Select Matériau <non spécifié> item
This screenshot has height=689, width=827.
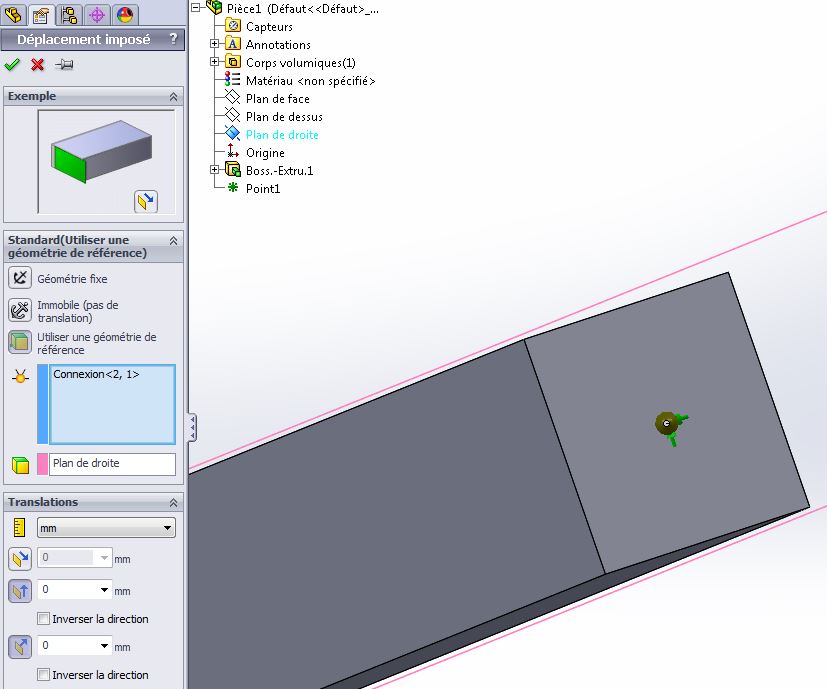pos(311,81)
